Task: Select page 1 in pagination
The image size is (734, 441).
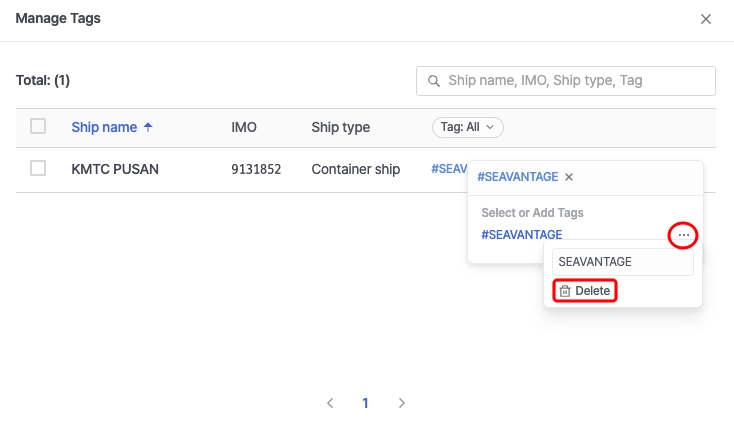Action: tap(366, 403)
